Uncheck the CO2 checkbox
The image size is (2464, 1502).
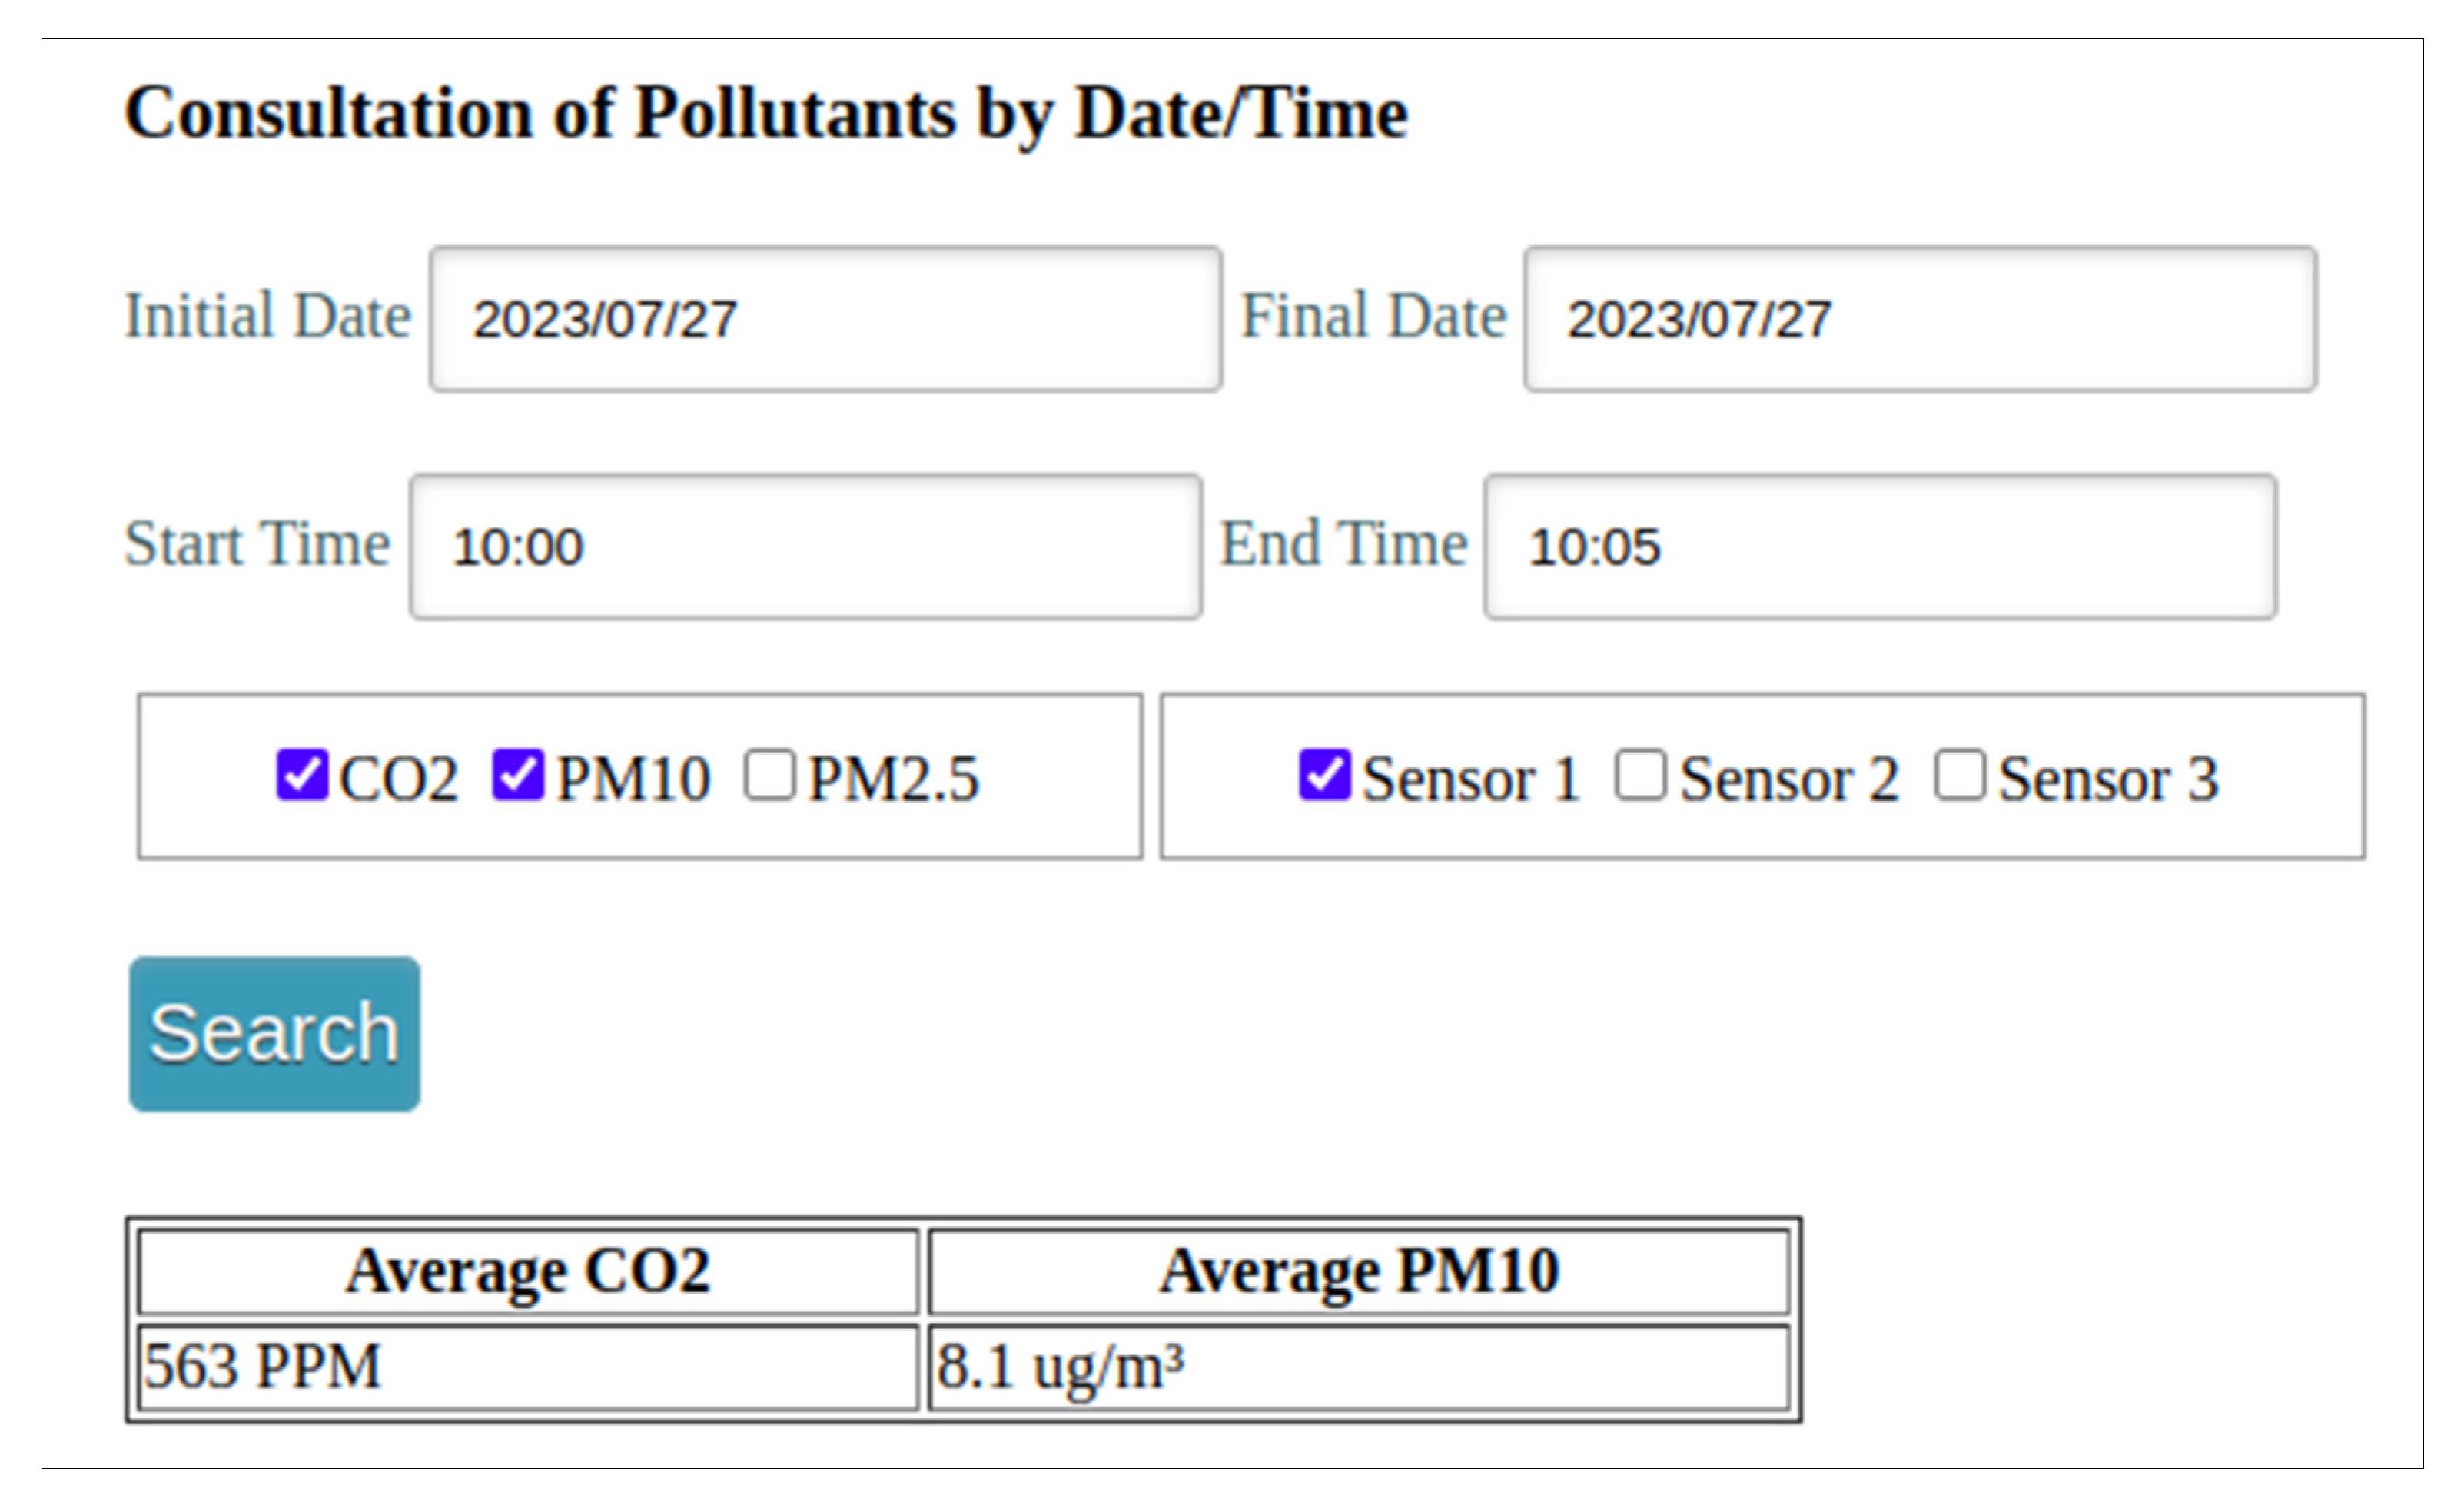coord(302,775)
